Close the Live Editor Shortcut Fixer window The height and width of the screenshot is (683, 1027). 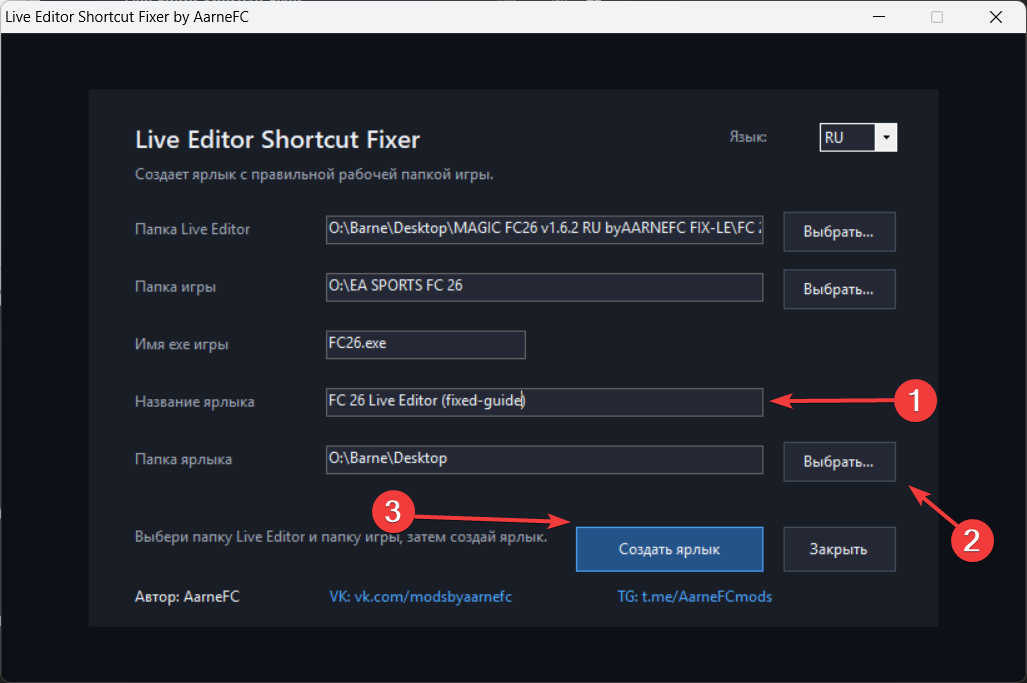(x=996, y=16)
